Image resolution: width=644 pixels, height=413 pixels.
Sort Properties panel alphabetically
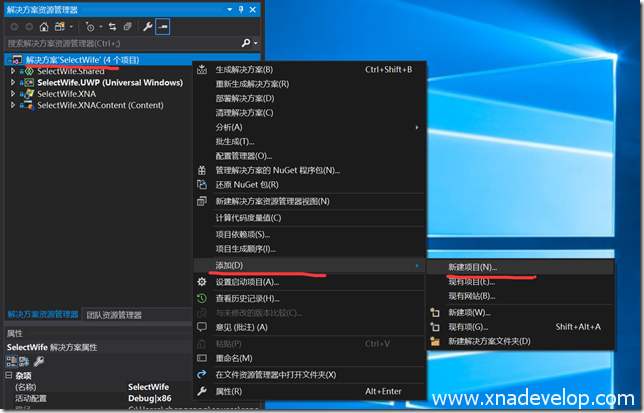[x=25, y=360]
